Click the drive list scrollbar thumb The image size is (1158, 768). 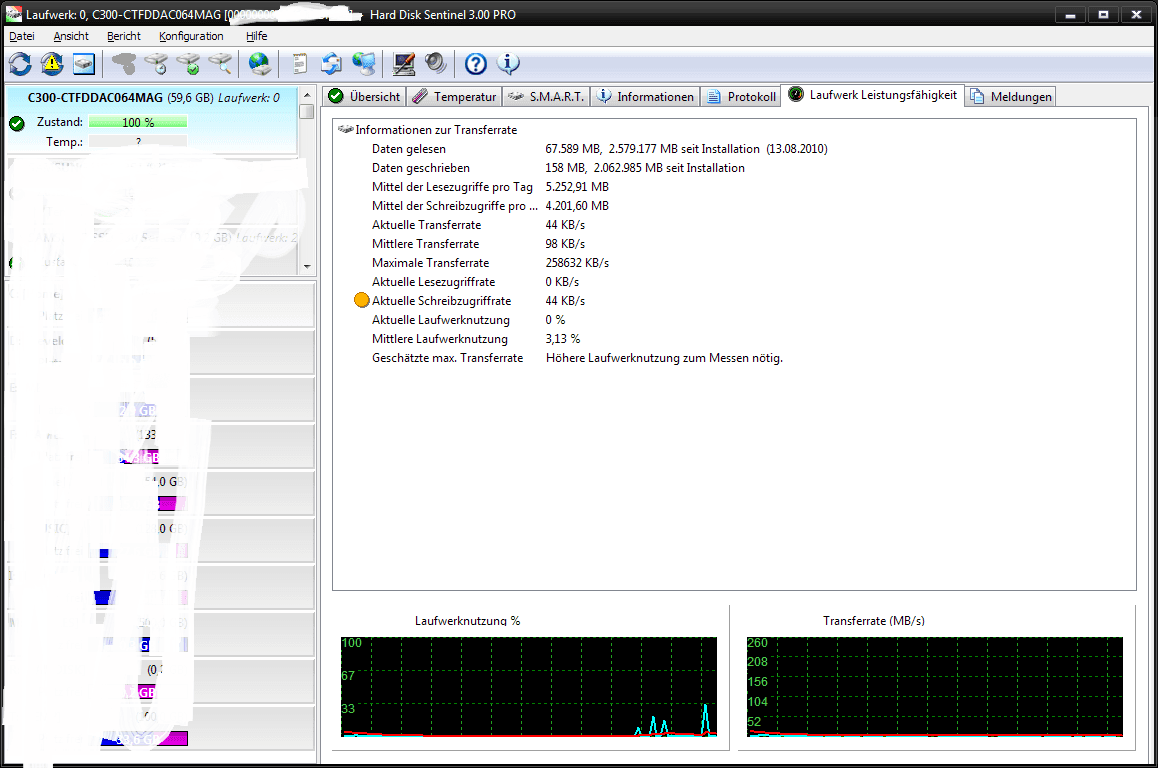(306, 112)
